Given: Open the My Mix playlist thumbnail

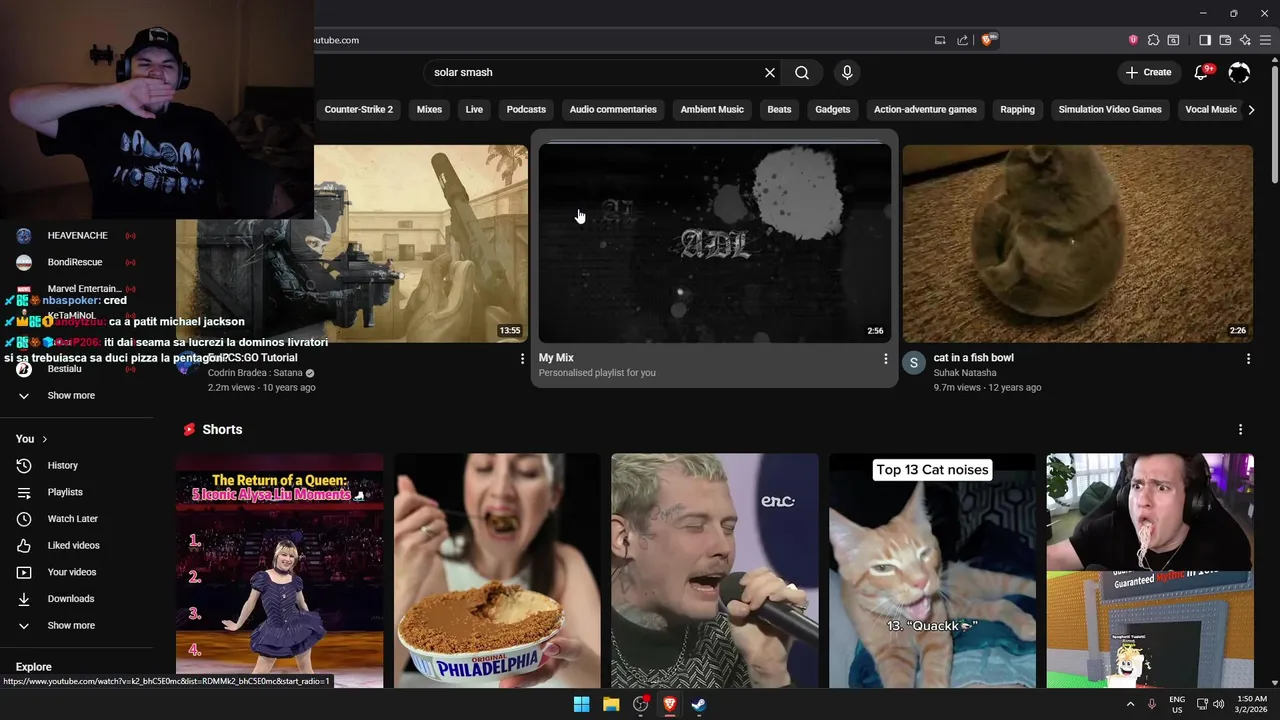Looking at the screenshot, I should (x=714, y=243).
